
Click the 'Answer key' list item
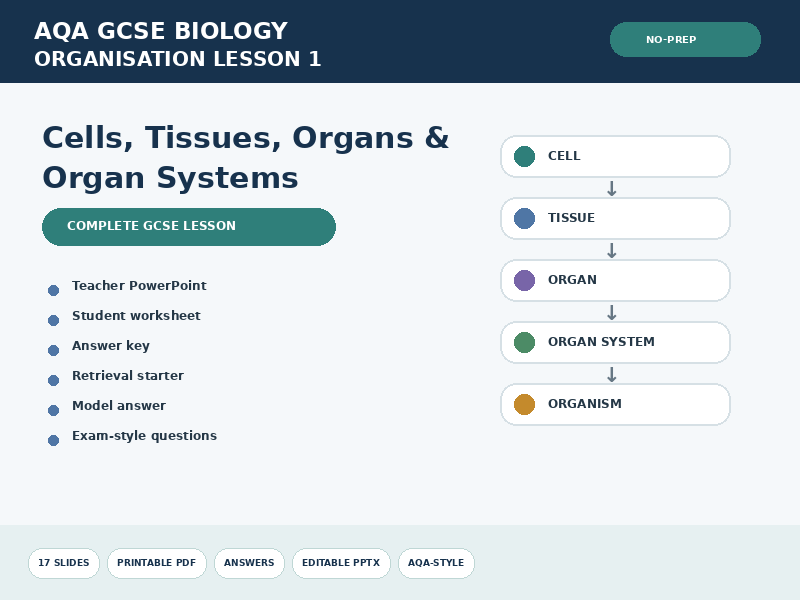[111, 346]
